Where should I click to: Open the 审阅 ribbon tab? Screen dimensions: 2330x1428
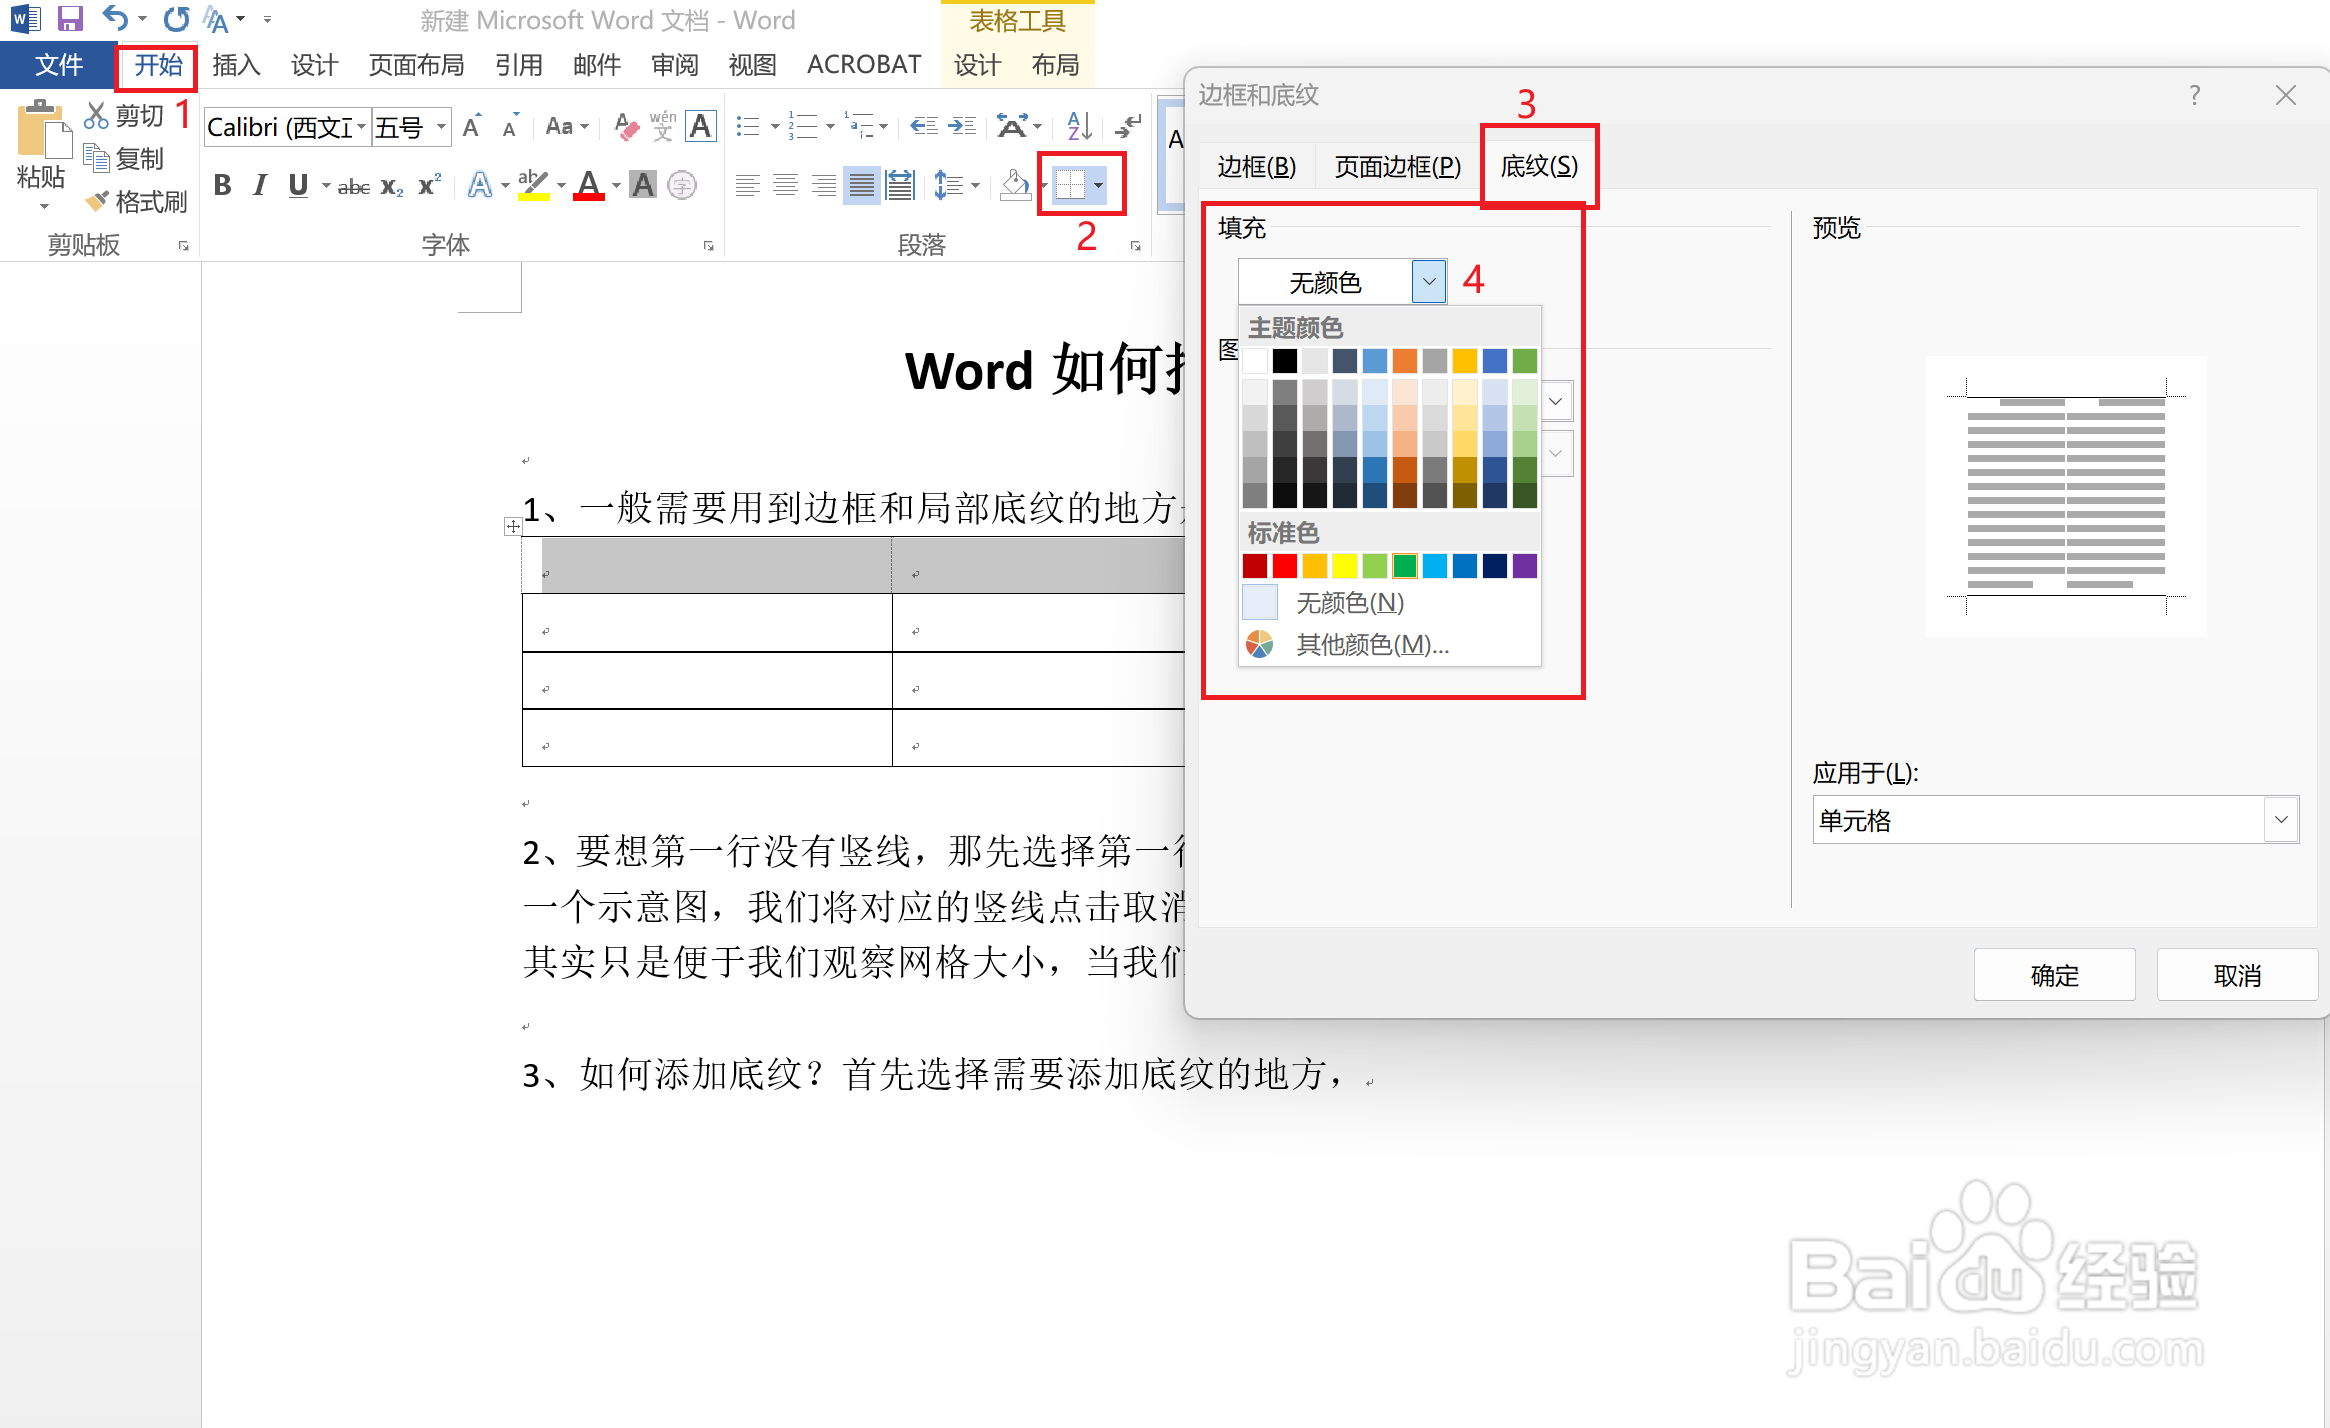click(x=675, y=64)
